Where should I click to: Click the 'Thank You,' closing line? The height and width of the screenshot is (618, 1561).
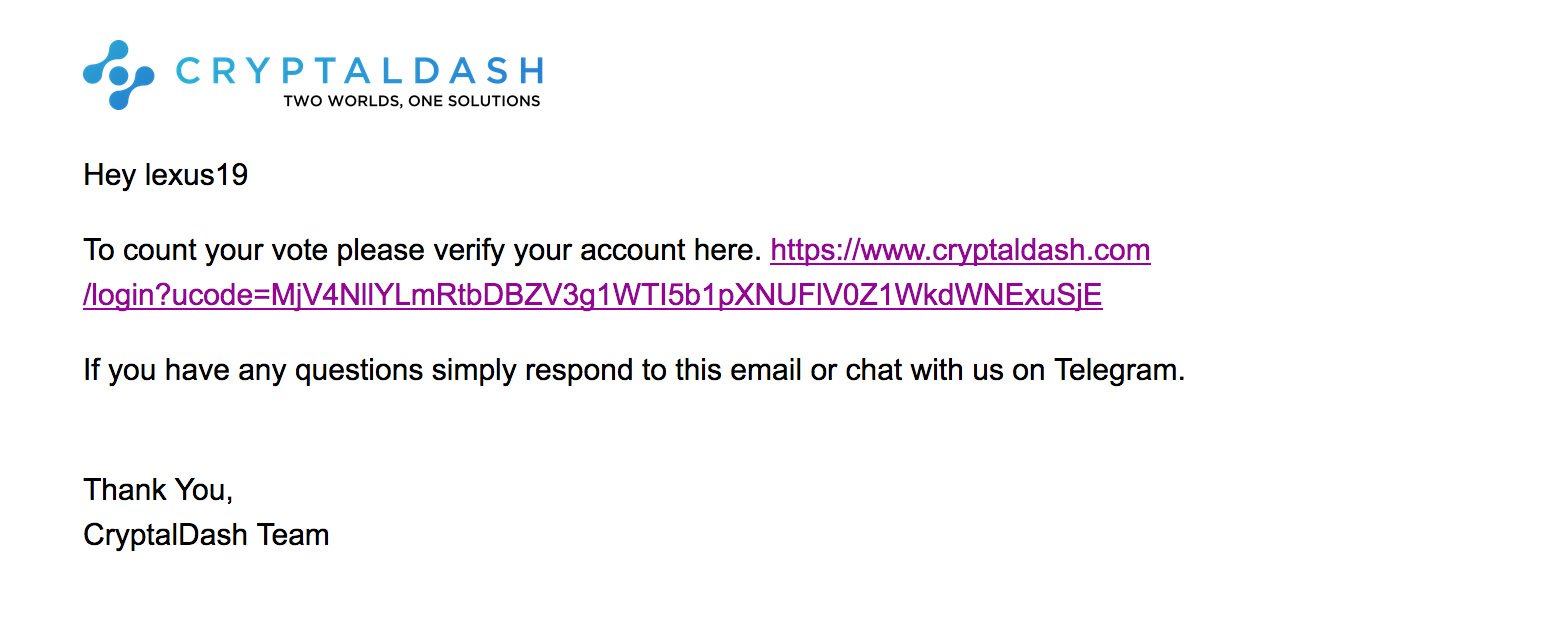[x=158, y=490]
